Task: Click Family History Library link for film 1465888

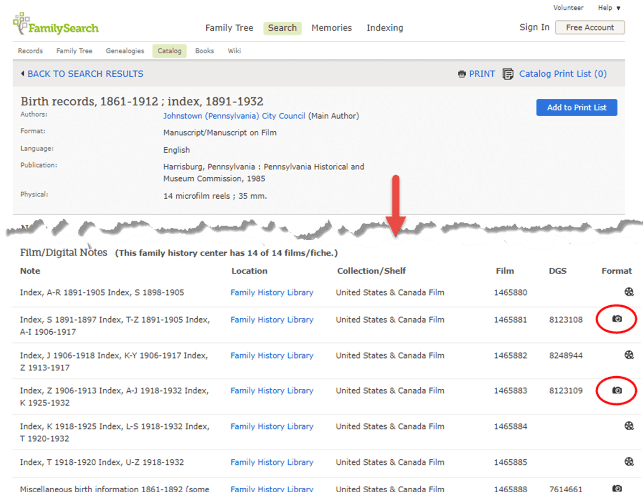Action: (x=271, y=488)
